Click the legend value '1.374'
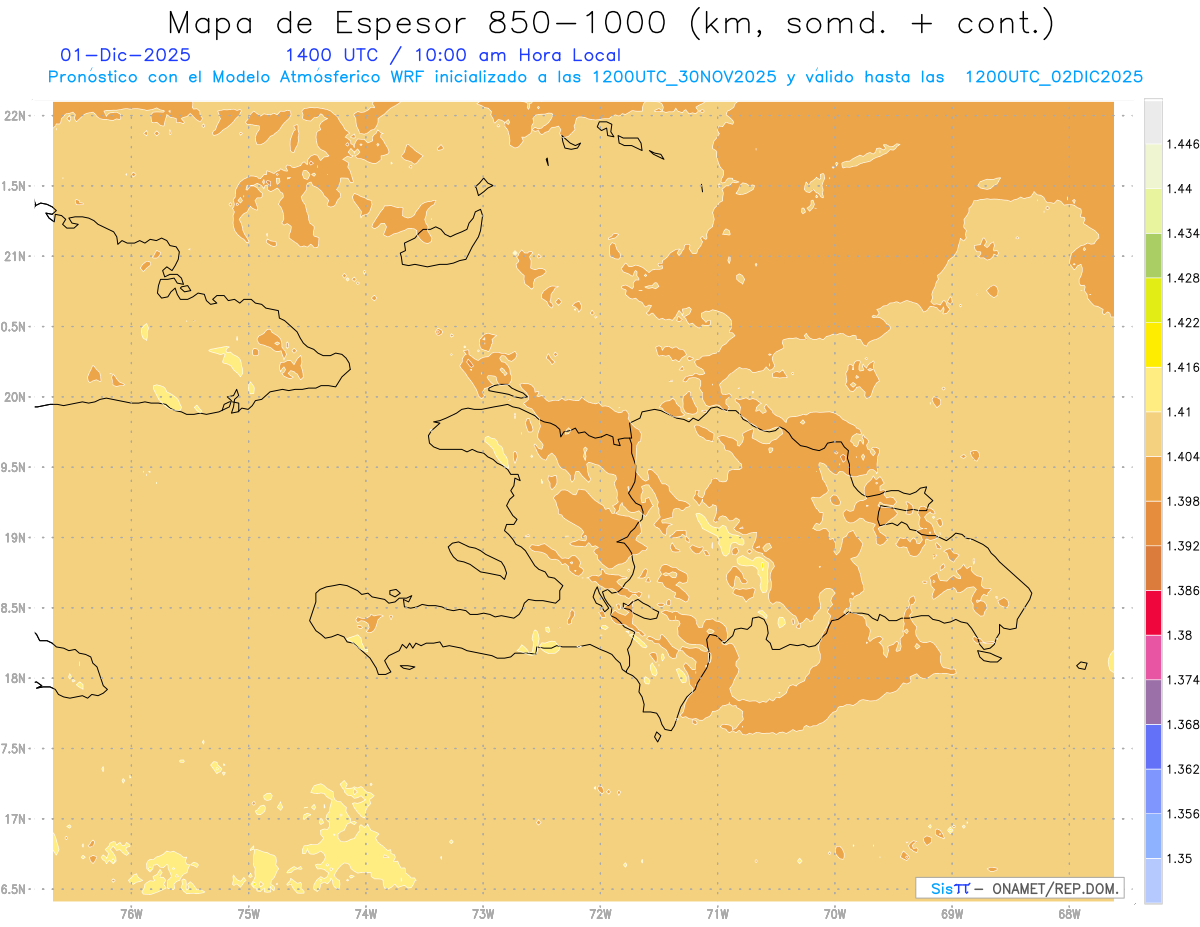This screenshot has height=927, width=1200. pos(1183,680)
